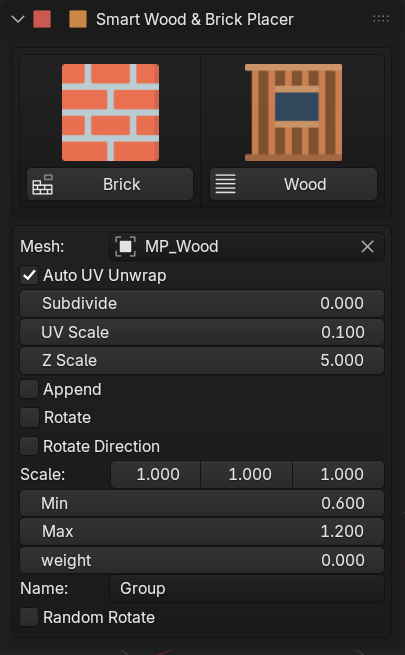
Task: Disable Auto UV Unwrap checkbox
Action: click(x=29, y=275)
